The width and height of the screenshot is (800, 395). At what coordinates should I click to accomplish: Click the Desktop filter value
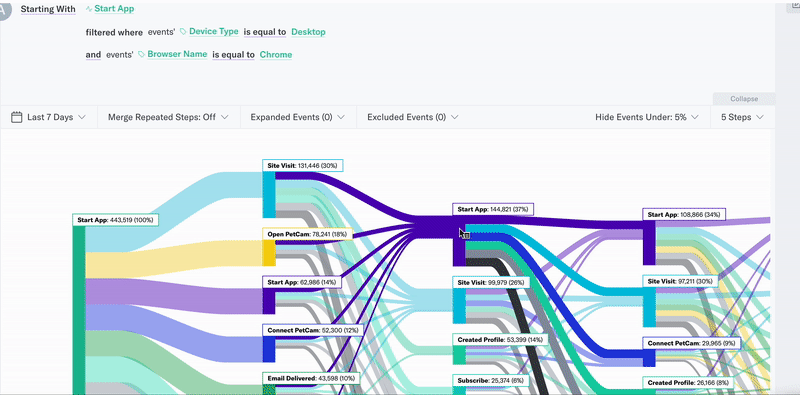pyautogui.click(x=308, y=32)
